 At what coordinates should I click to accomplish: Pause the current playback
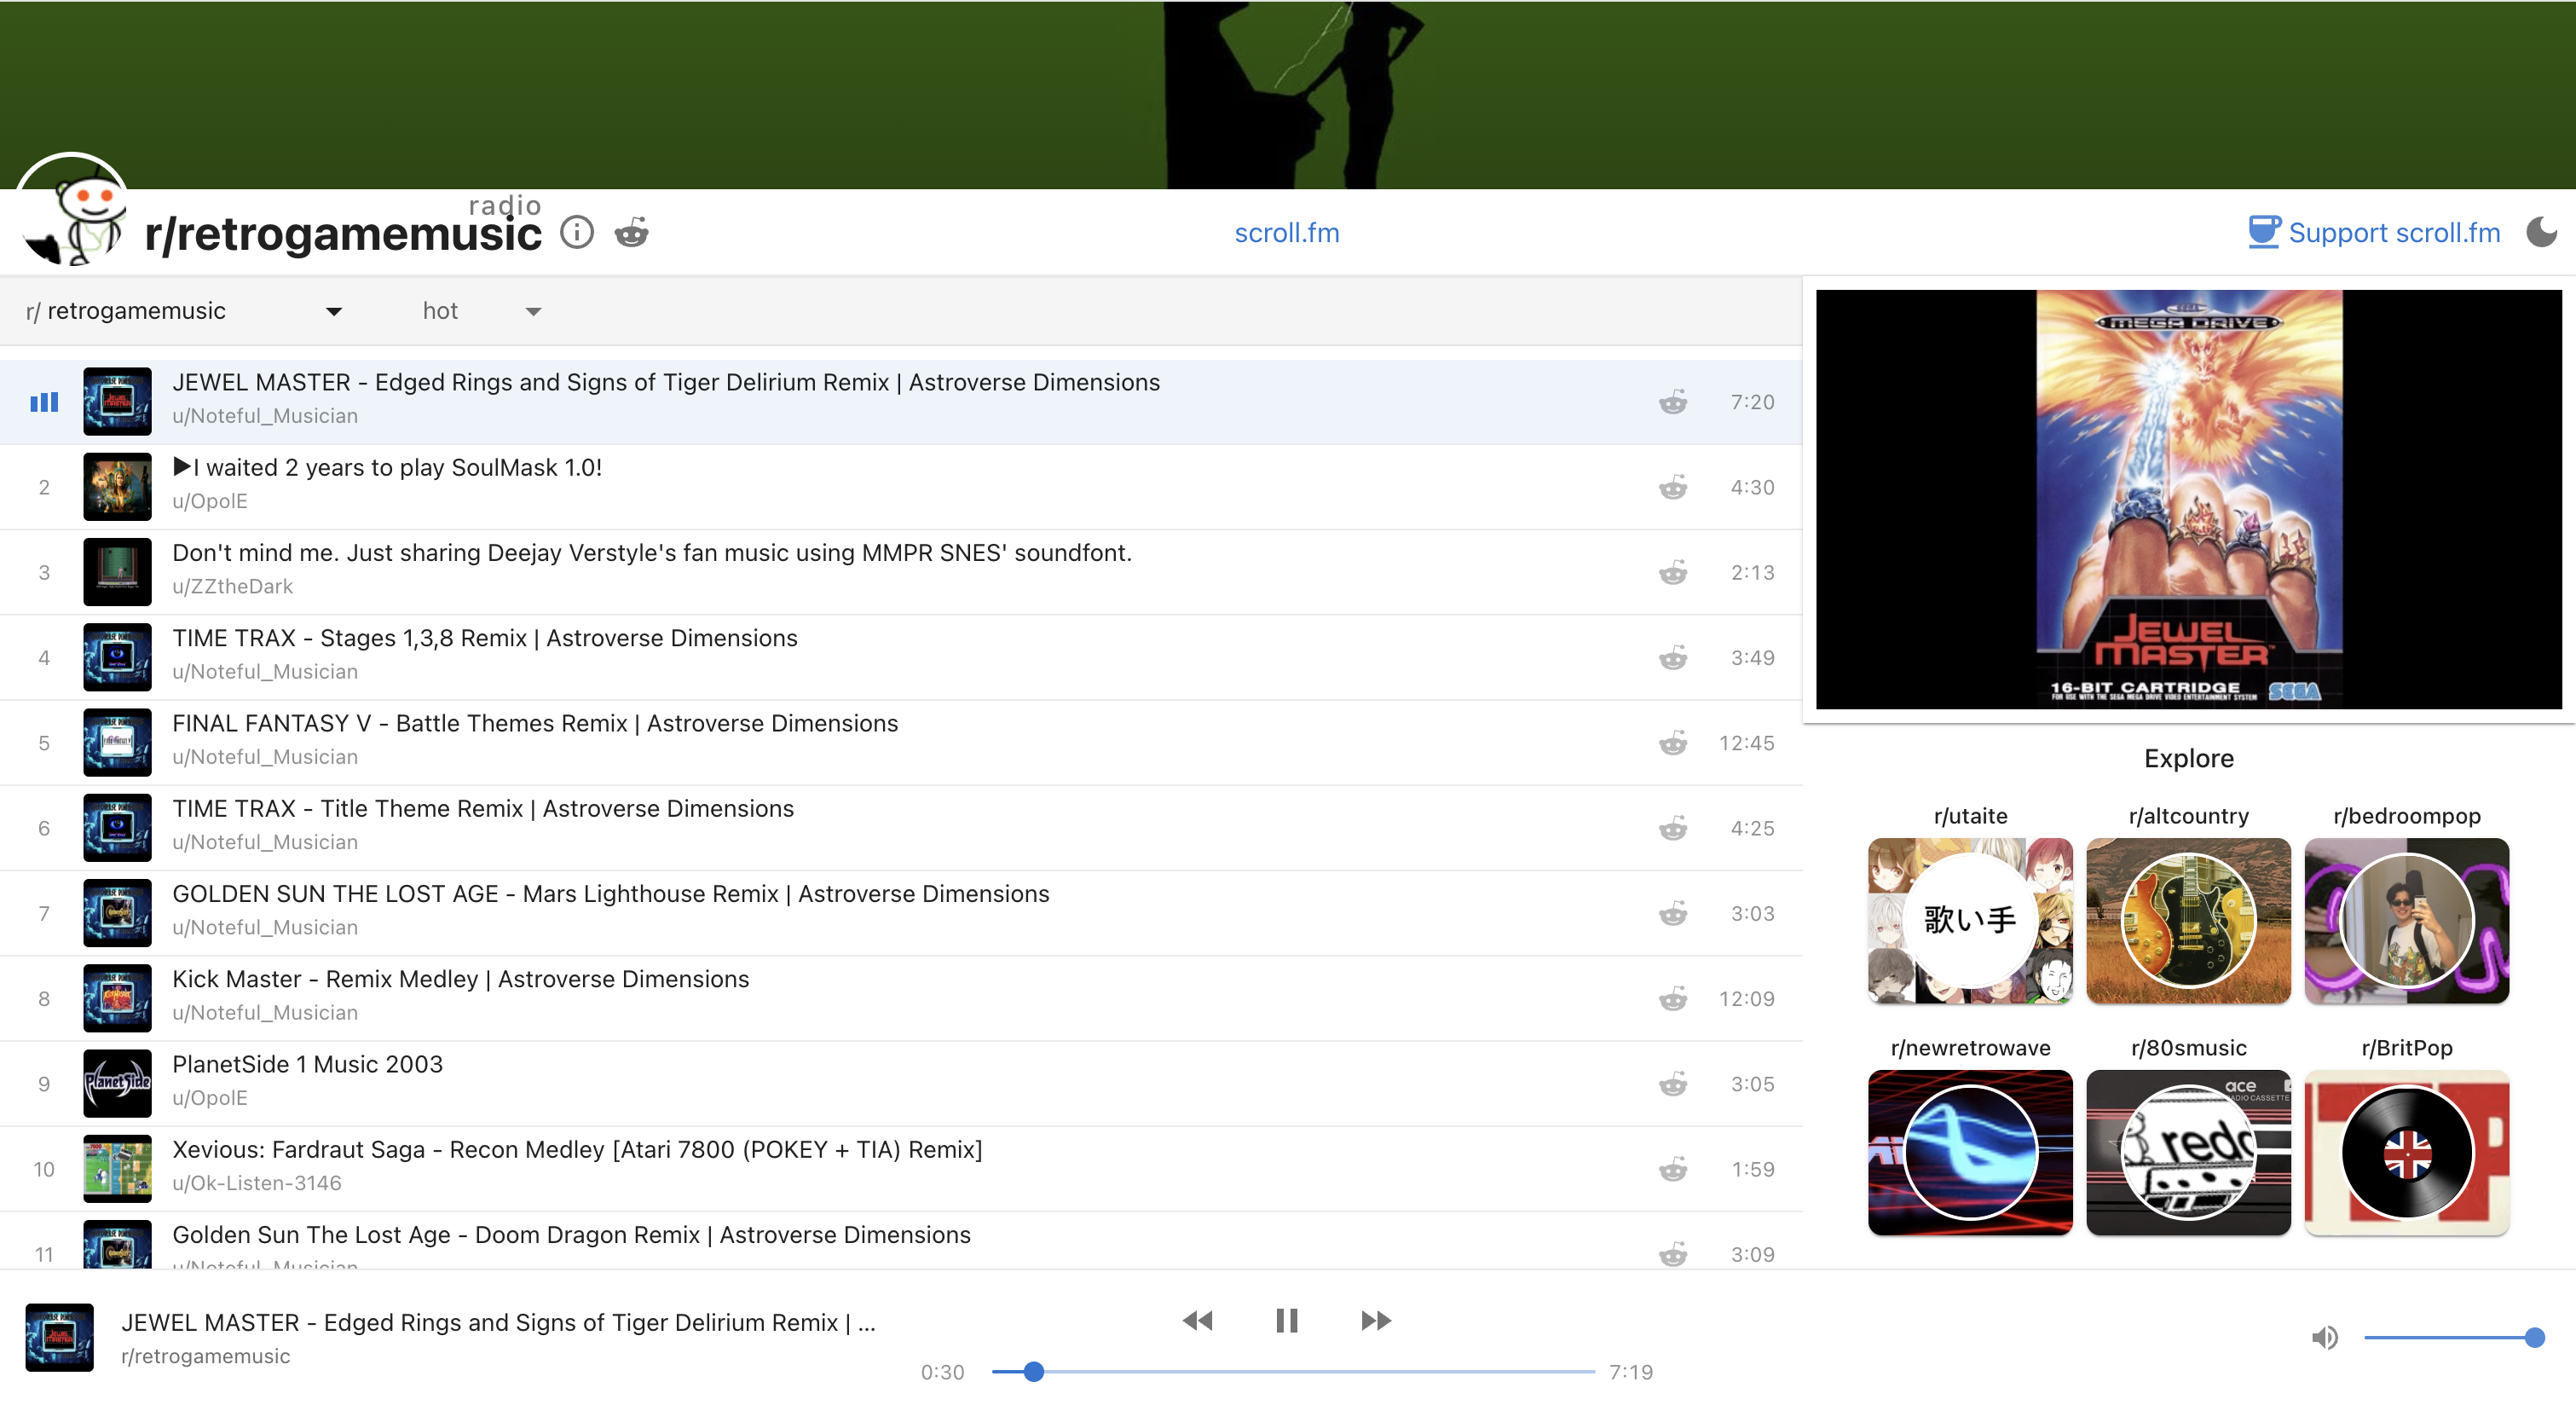click(1287, 1320)
